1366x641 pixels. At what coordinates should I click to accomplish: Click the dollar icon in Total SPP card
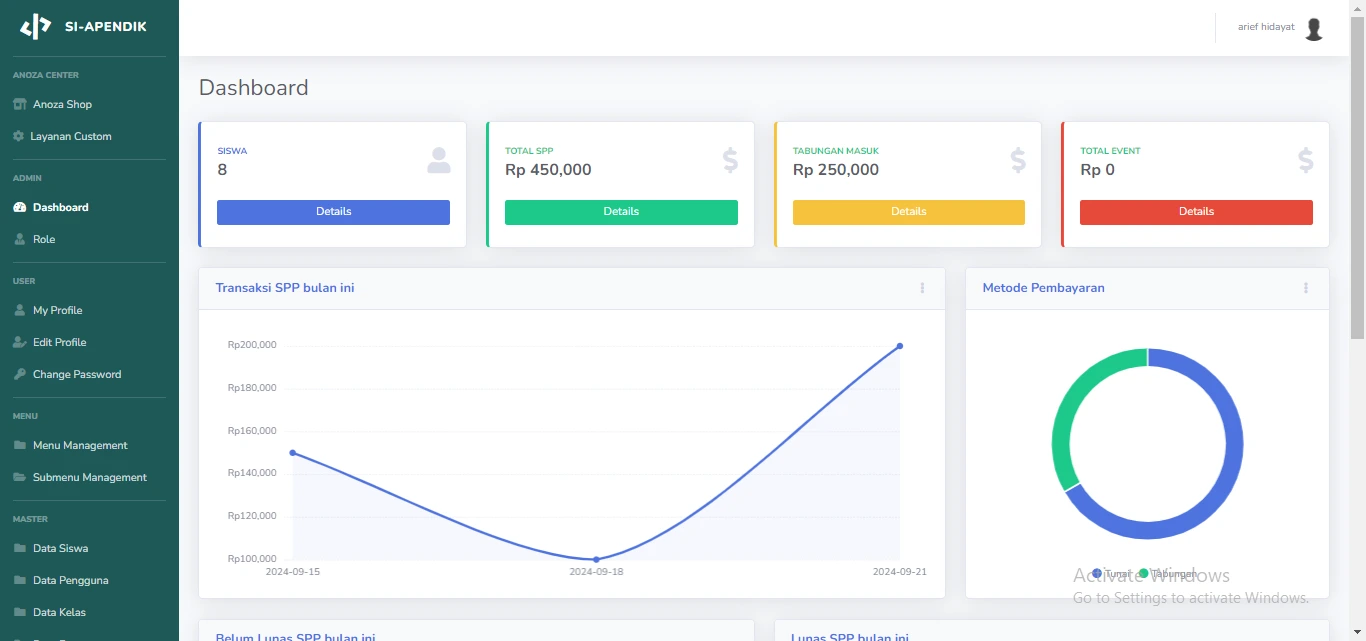[730, 160]
